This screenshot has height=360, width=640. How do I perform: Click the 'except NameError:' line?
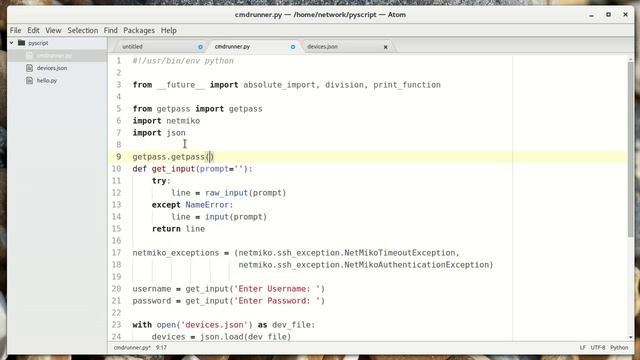(x=192, y=205)
